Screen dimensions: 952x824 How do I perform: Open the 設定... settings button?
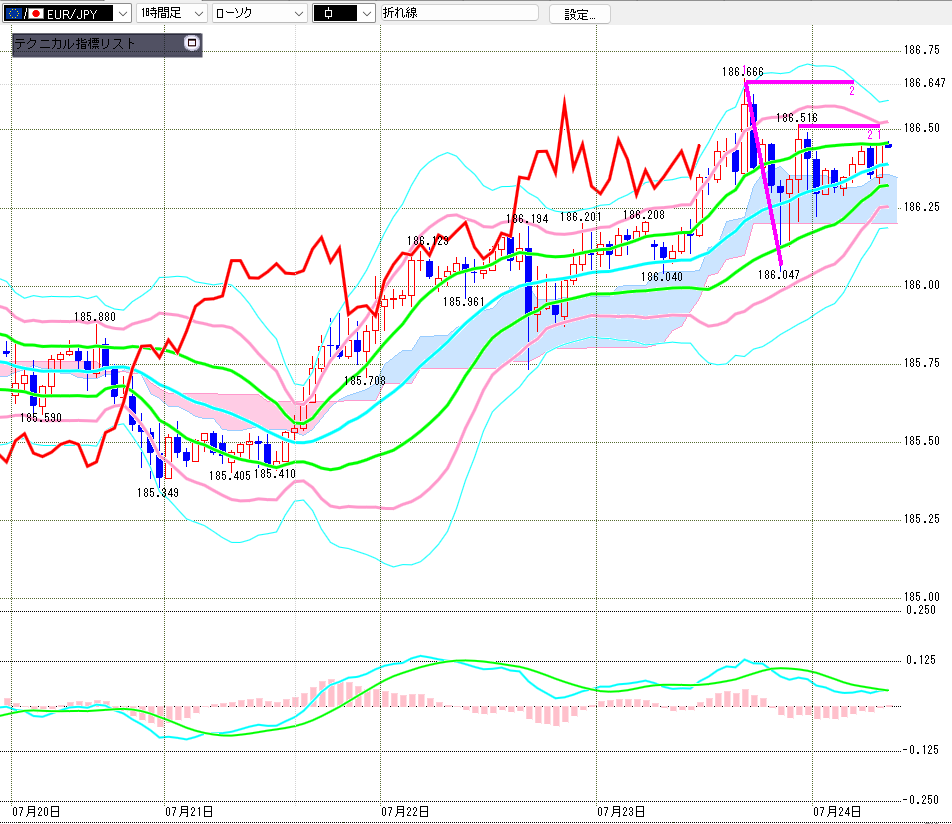point(579,14)
